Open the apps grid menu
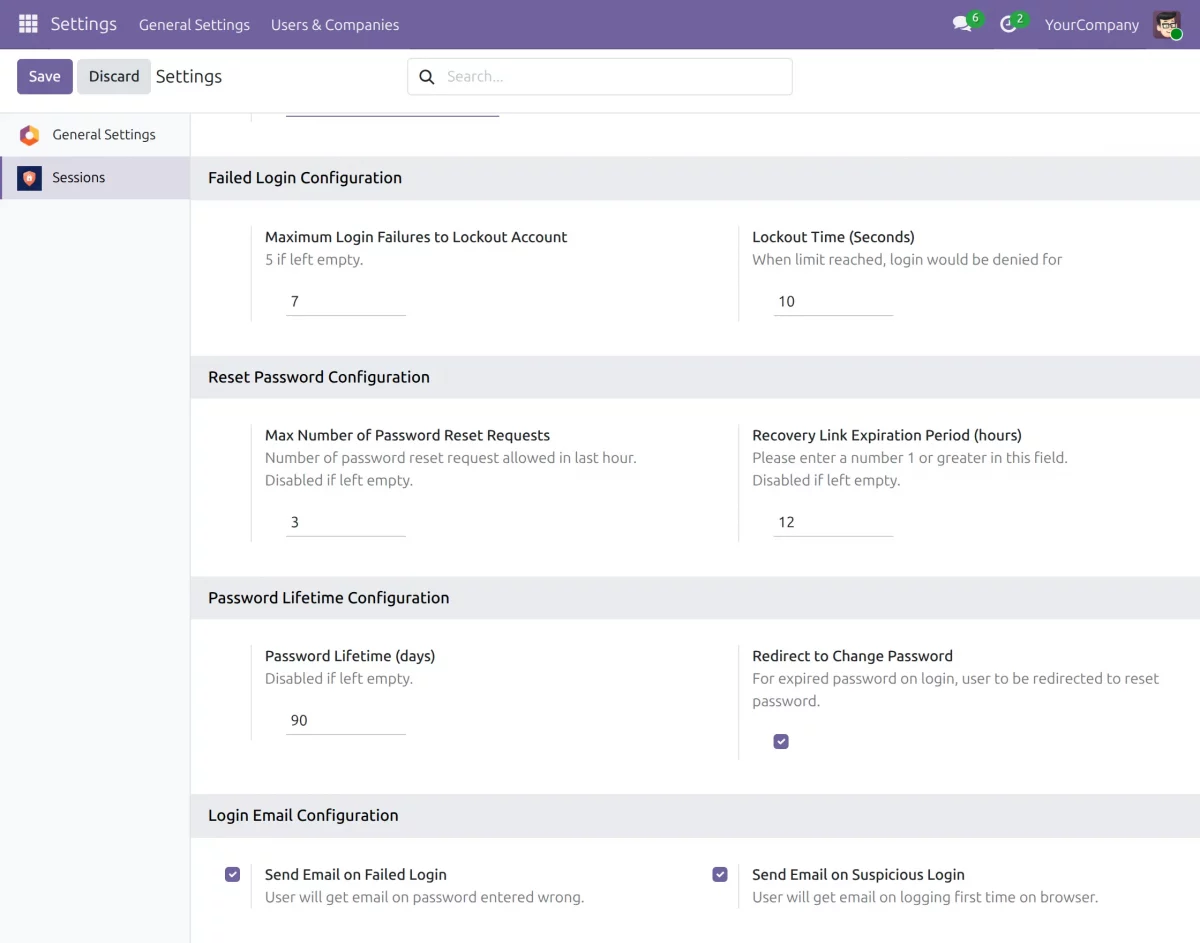 pyautogui.click(x=28, y=24)
